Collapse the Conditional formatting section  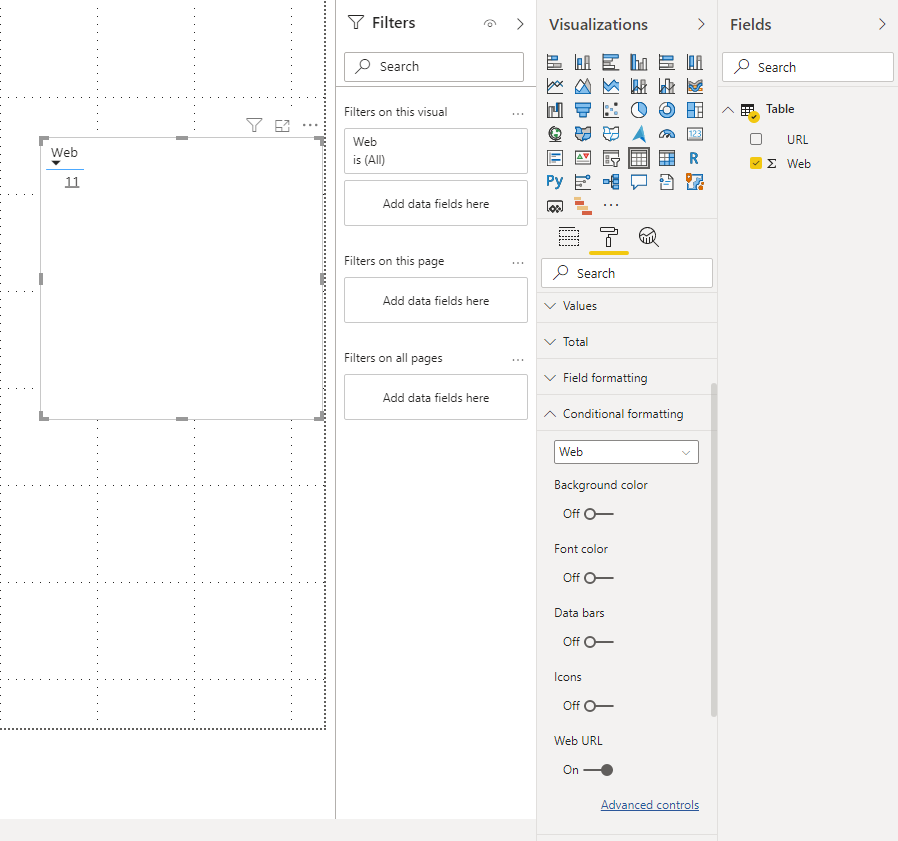pyautogui.click(x=627, y=414)
